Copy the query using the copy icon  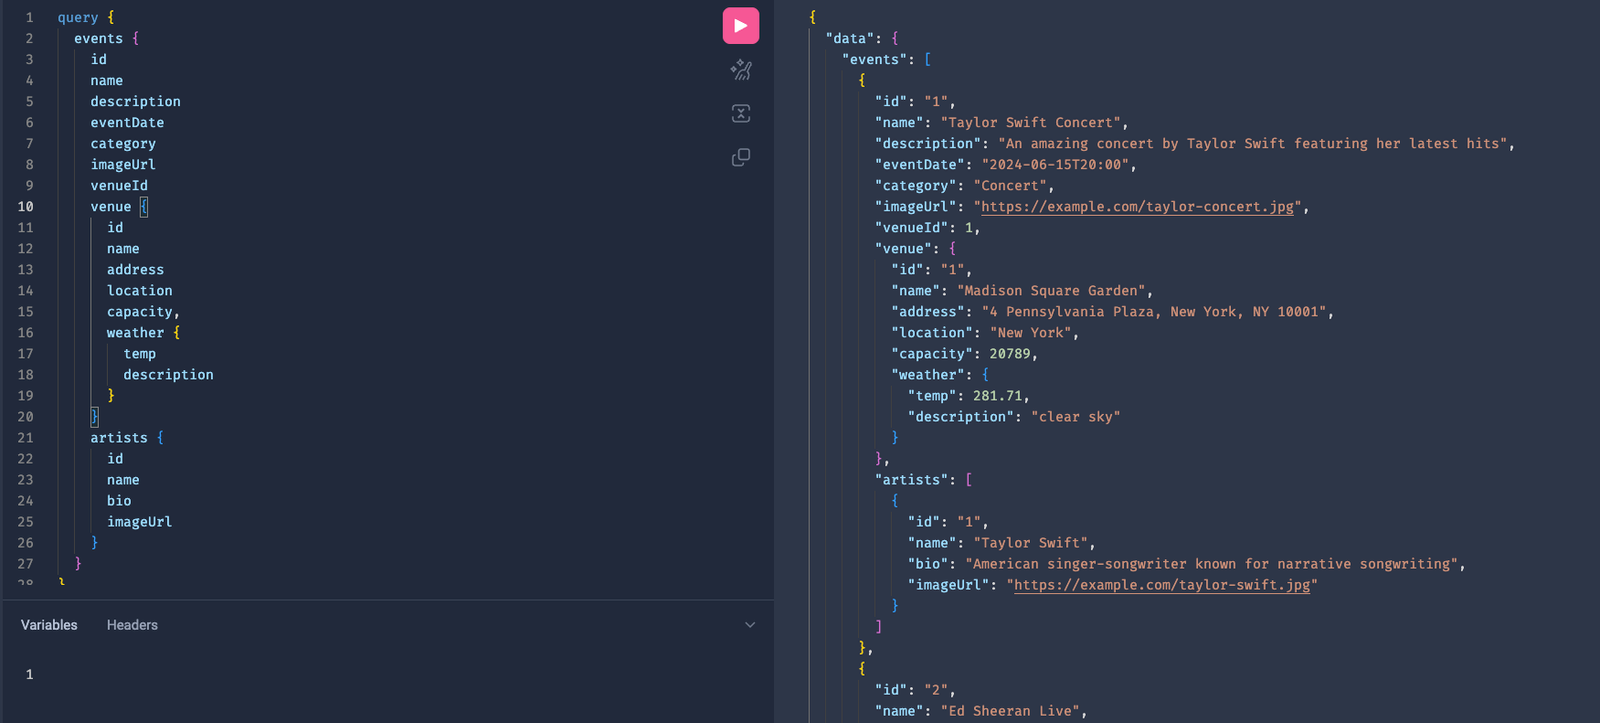click(741, 157)
